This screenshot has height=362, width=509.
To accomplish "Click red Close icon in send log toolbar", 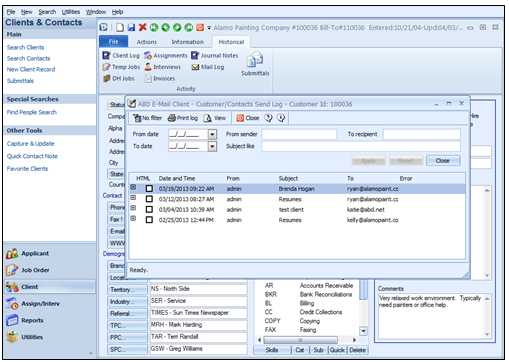I will (248, 118).
